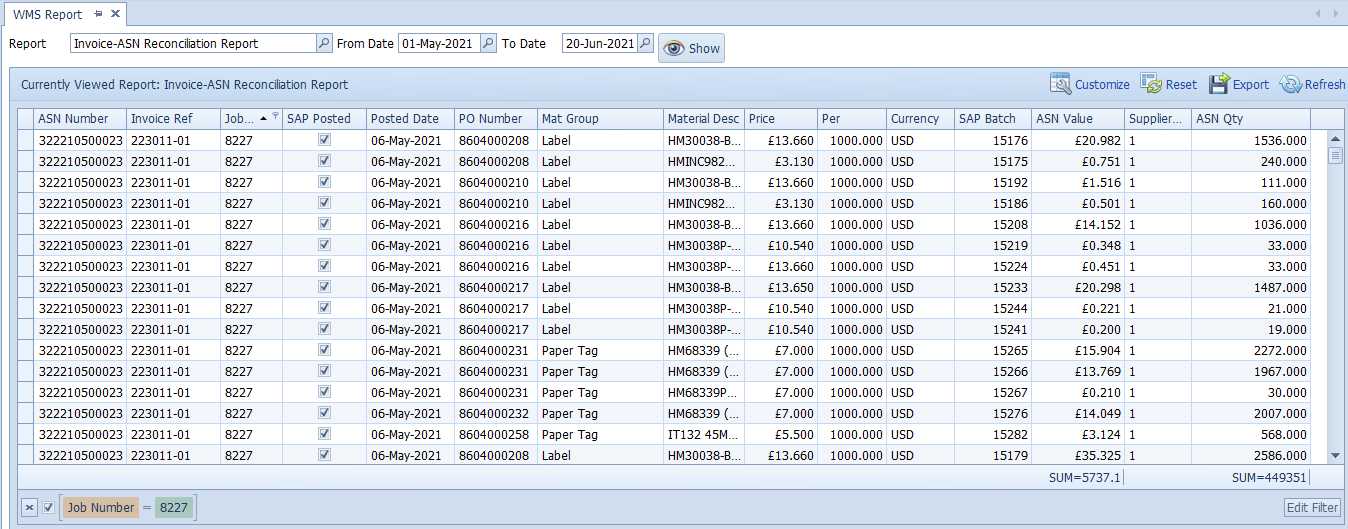Sort by the Posted Date column header
The image size is (1348, 529).
[411, 118]
